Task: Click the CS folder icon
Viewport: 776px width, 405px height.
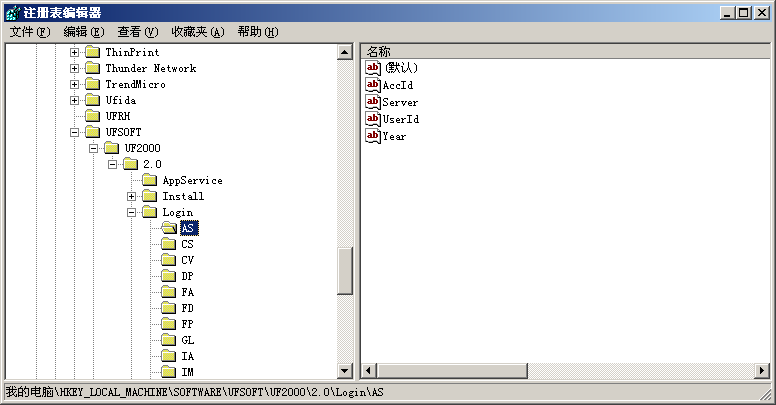Action: [169, 244]
